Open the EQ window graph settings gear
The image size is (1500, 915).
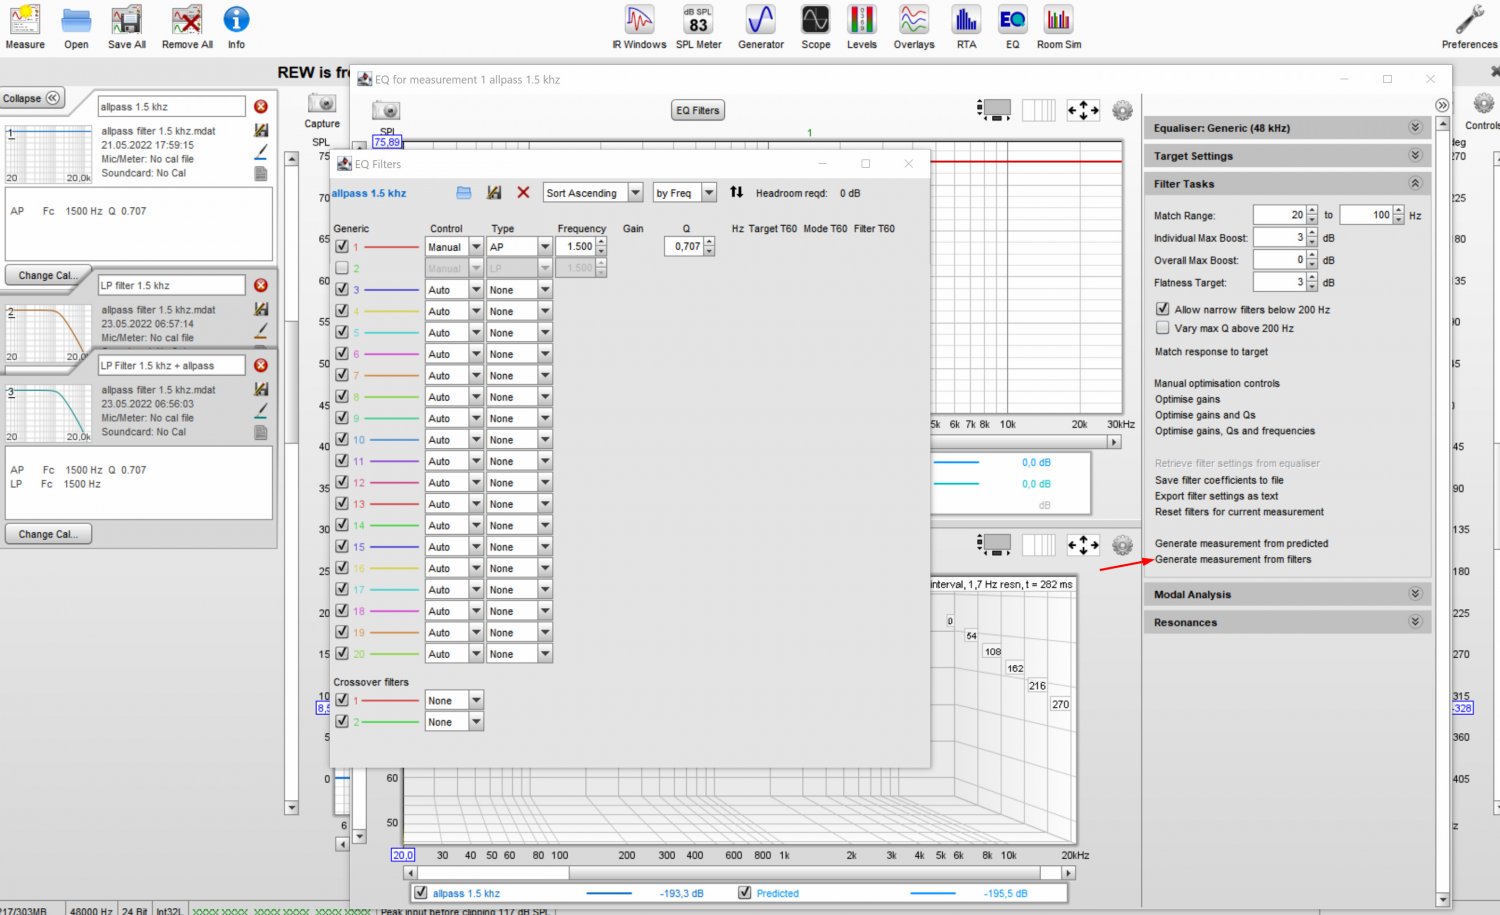1122,110
